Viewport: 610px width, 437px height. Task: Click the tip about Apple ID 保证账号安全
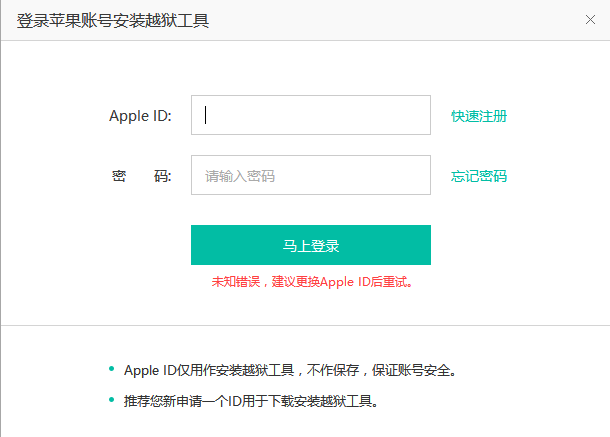coord(290,370)
